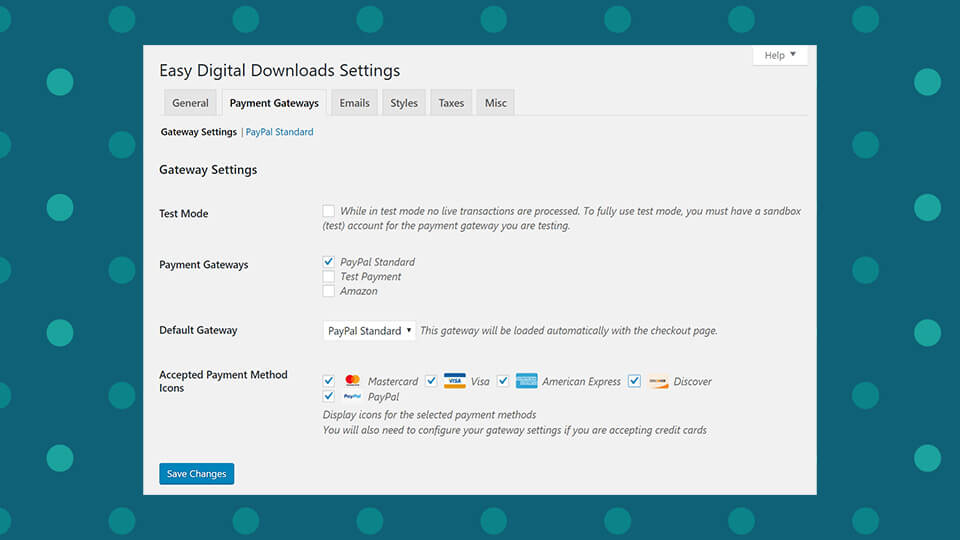Uncheck the PayPal icon checkbox
The width and height of the screenshot is (960, 540).
point(329,396)
